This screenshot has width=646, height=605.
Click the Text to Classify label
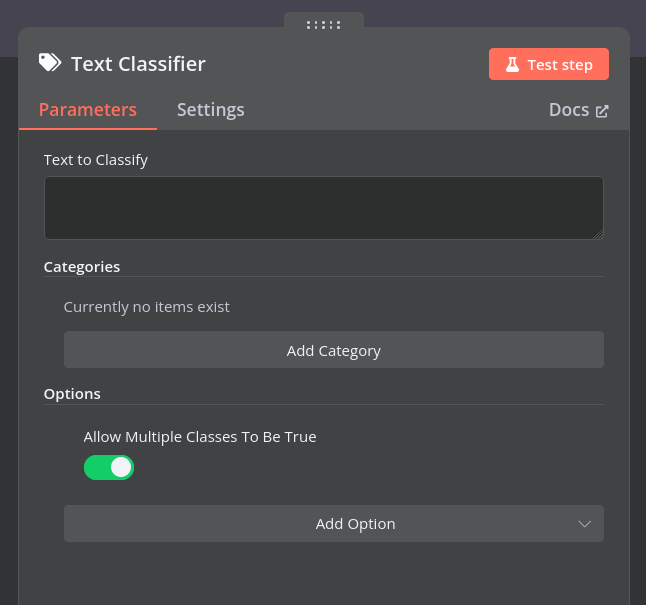coord(96,160)
